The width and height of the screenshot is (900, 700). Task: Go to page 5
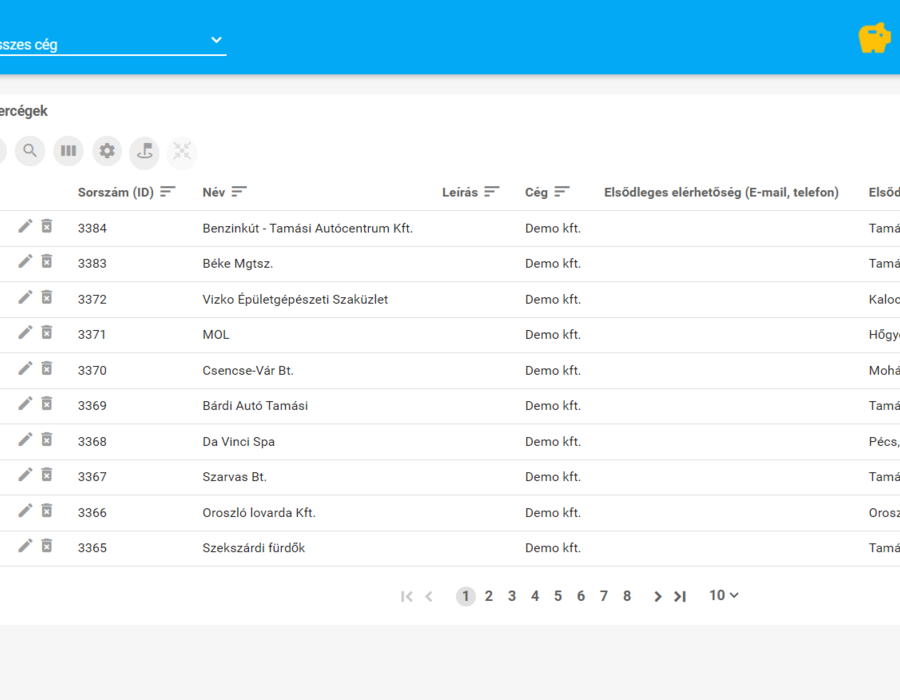[558, 596]
